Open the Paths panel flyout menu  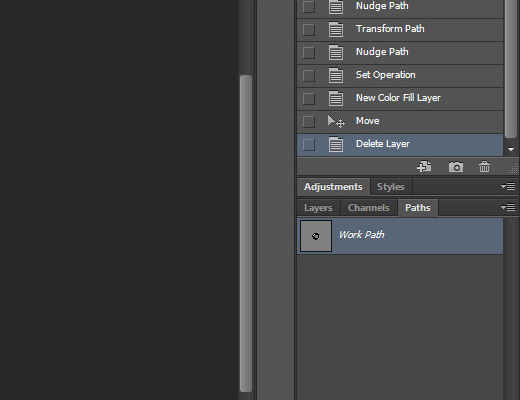pos(508,208)
